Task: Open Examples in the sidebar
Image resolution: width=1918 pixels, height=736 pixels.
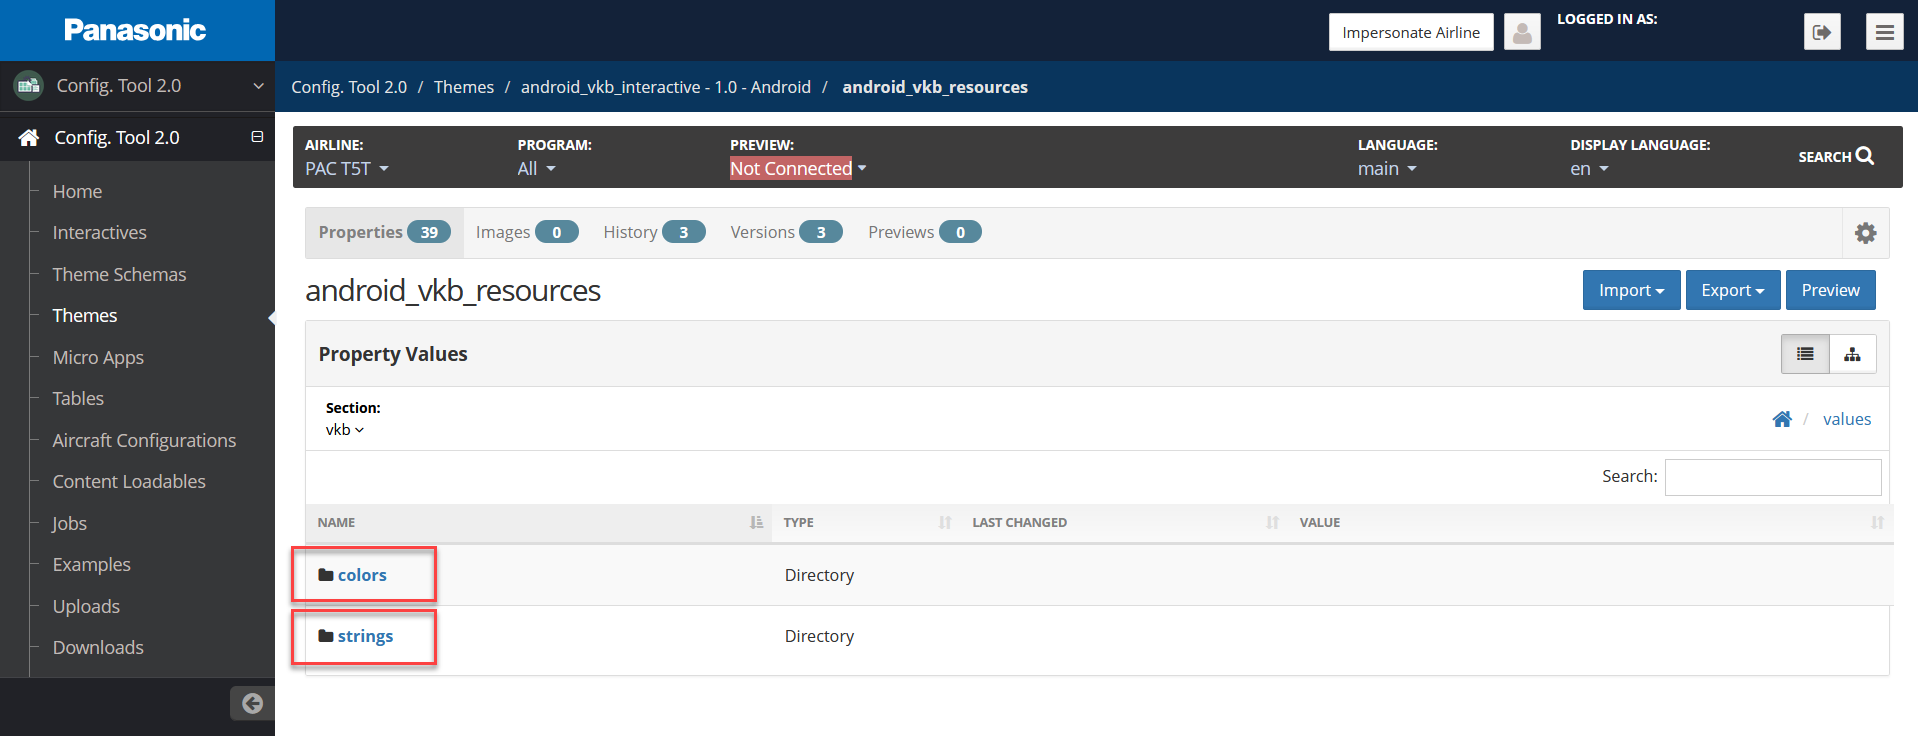Action: pos(91,564)
